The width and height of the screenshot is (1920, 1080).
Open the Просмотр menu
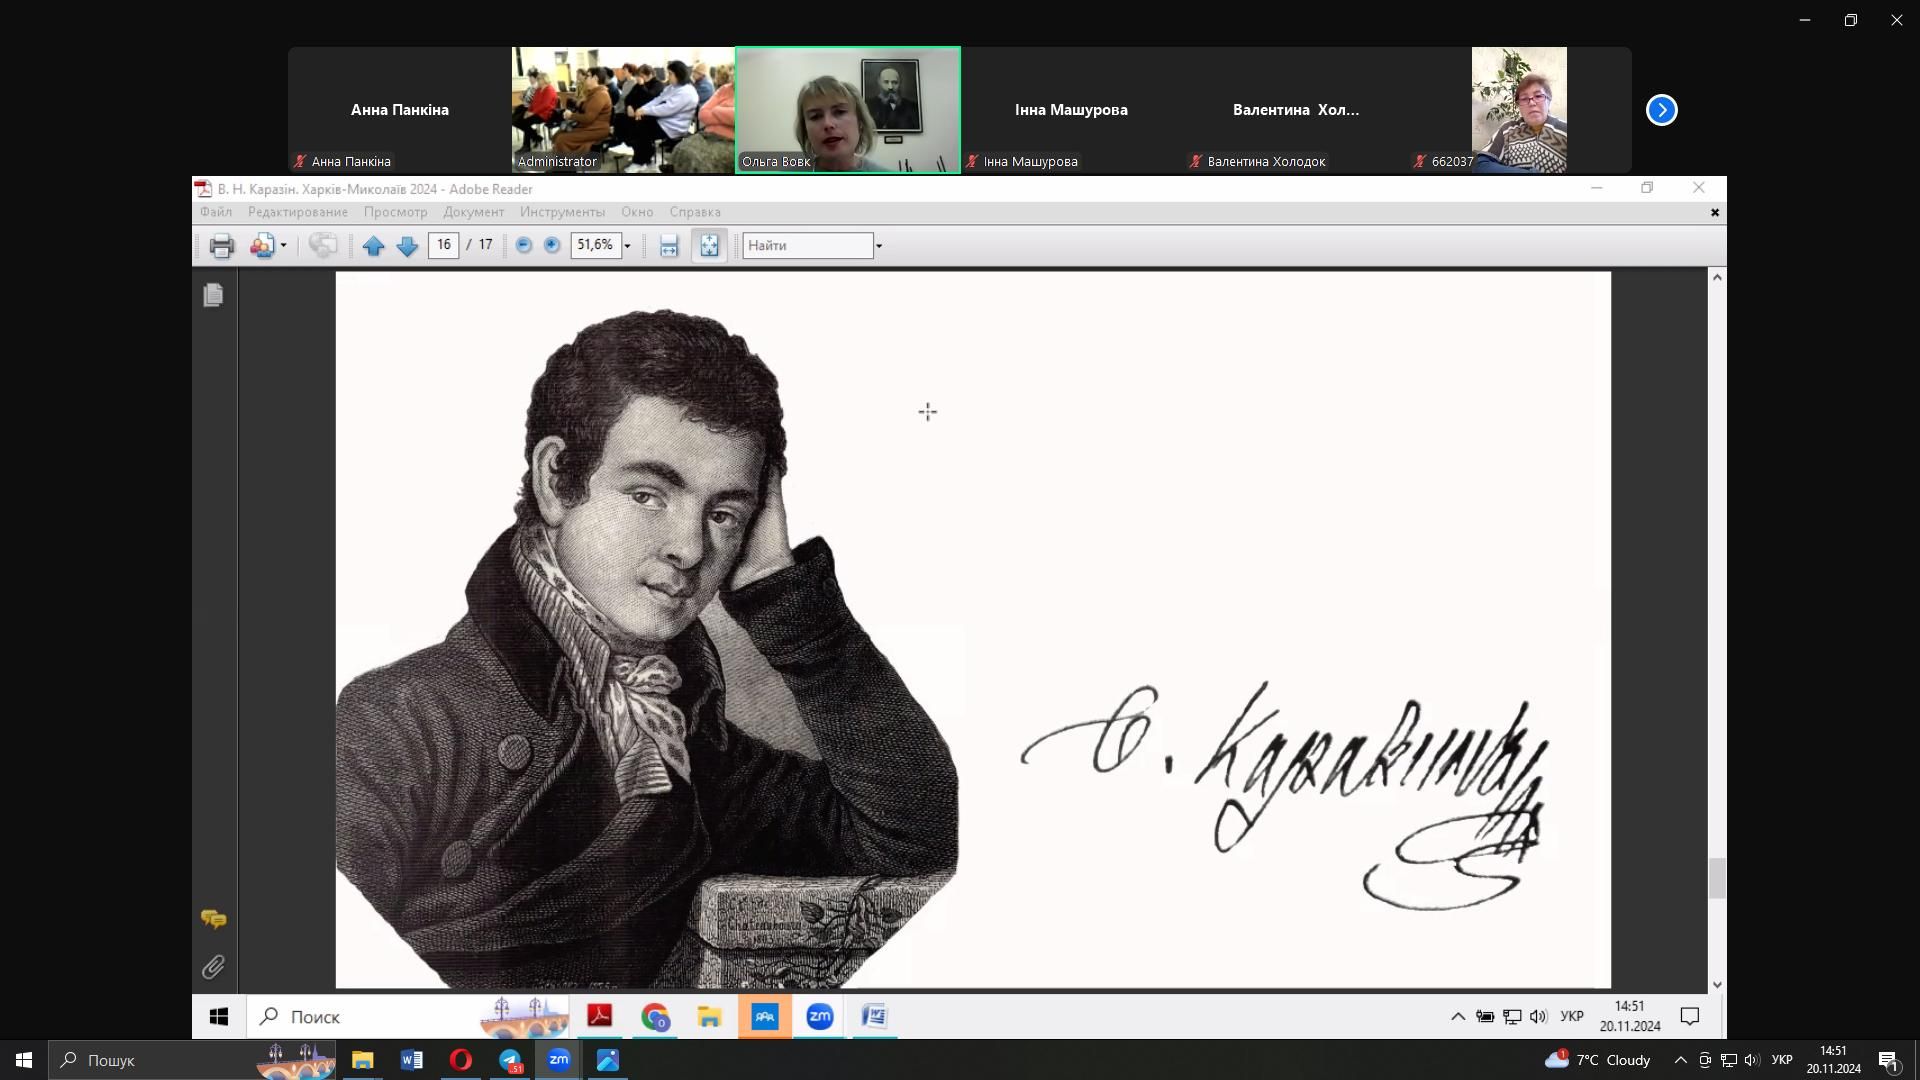click(396, 212)
